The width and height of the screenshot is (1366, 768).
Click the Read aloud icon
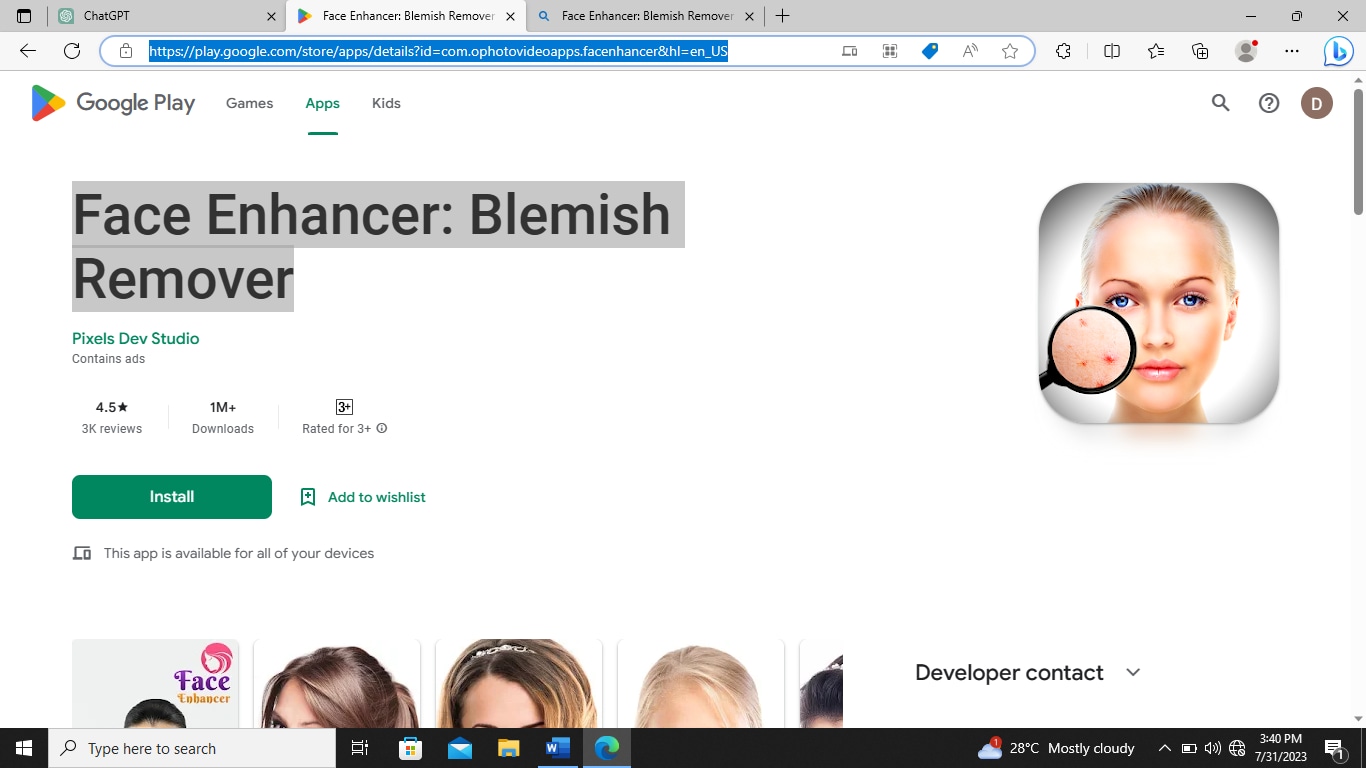[970, 51]
